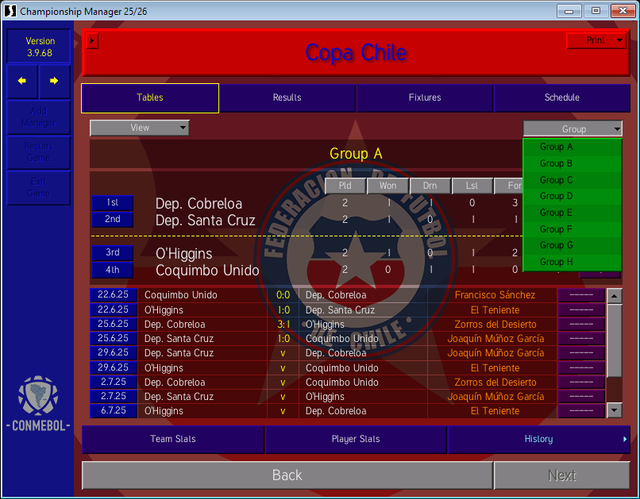Click the Add Manager button
640x499 pixels.
pos(39,117)
